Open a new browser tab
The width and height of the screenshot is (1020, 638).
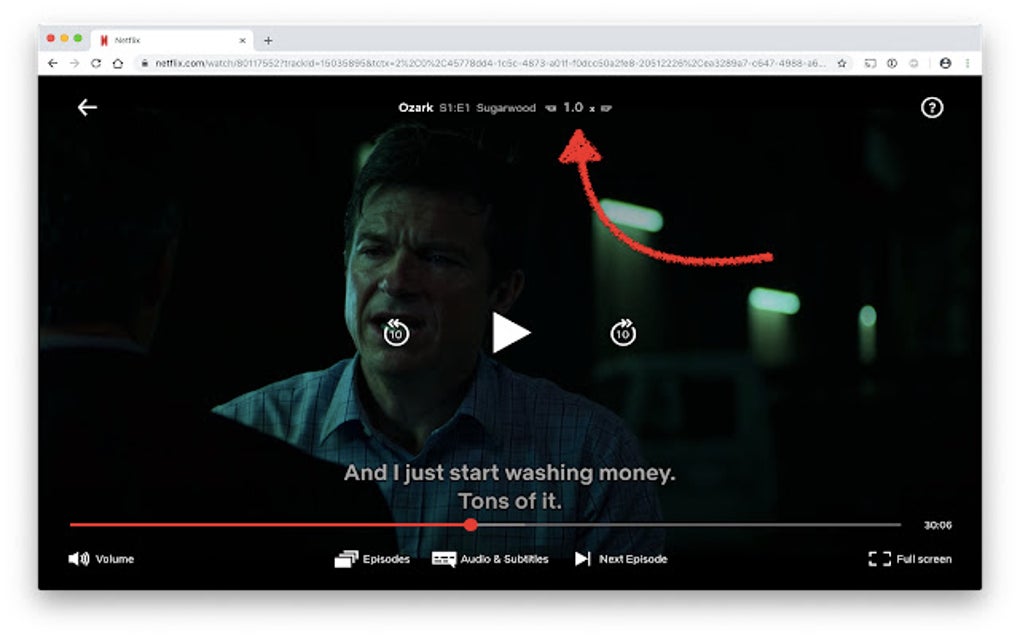268,40
